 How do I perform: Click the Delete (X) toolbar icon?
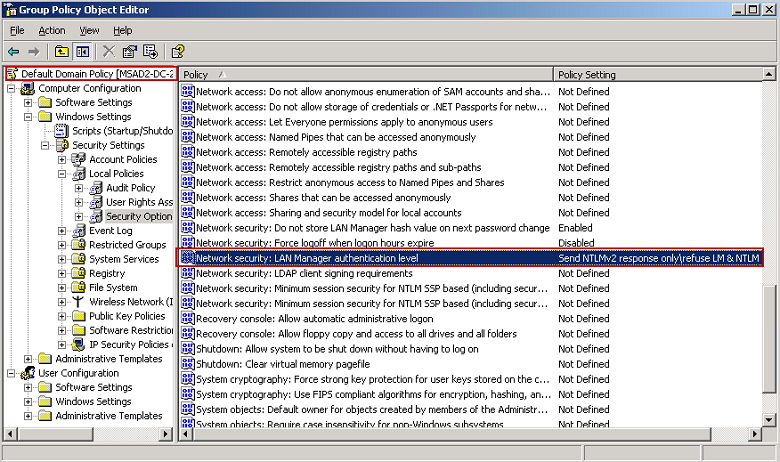[109, 51]
